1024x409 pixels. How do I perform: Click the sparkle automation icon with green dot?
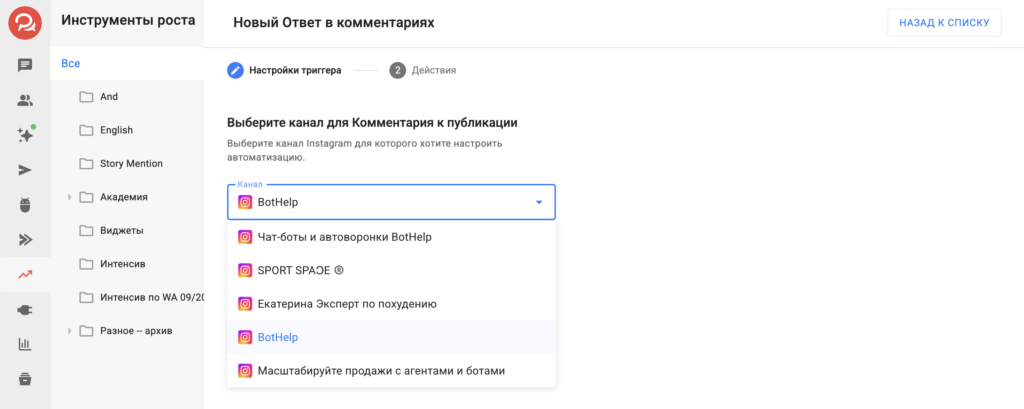pos(25,135)
